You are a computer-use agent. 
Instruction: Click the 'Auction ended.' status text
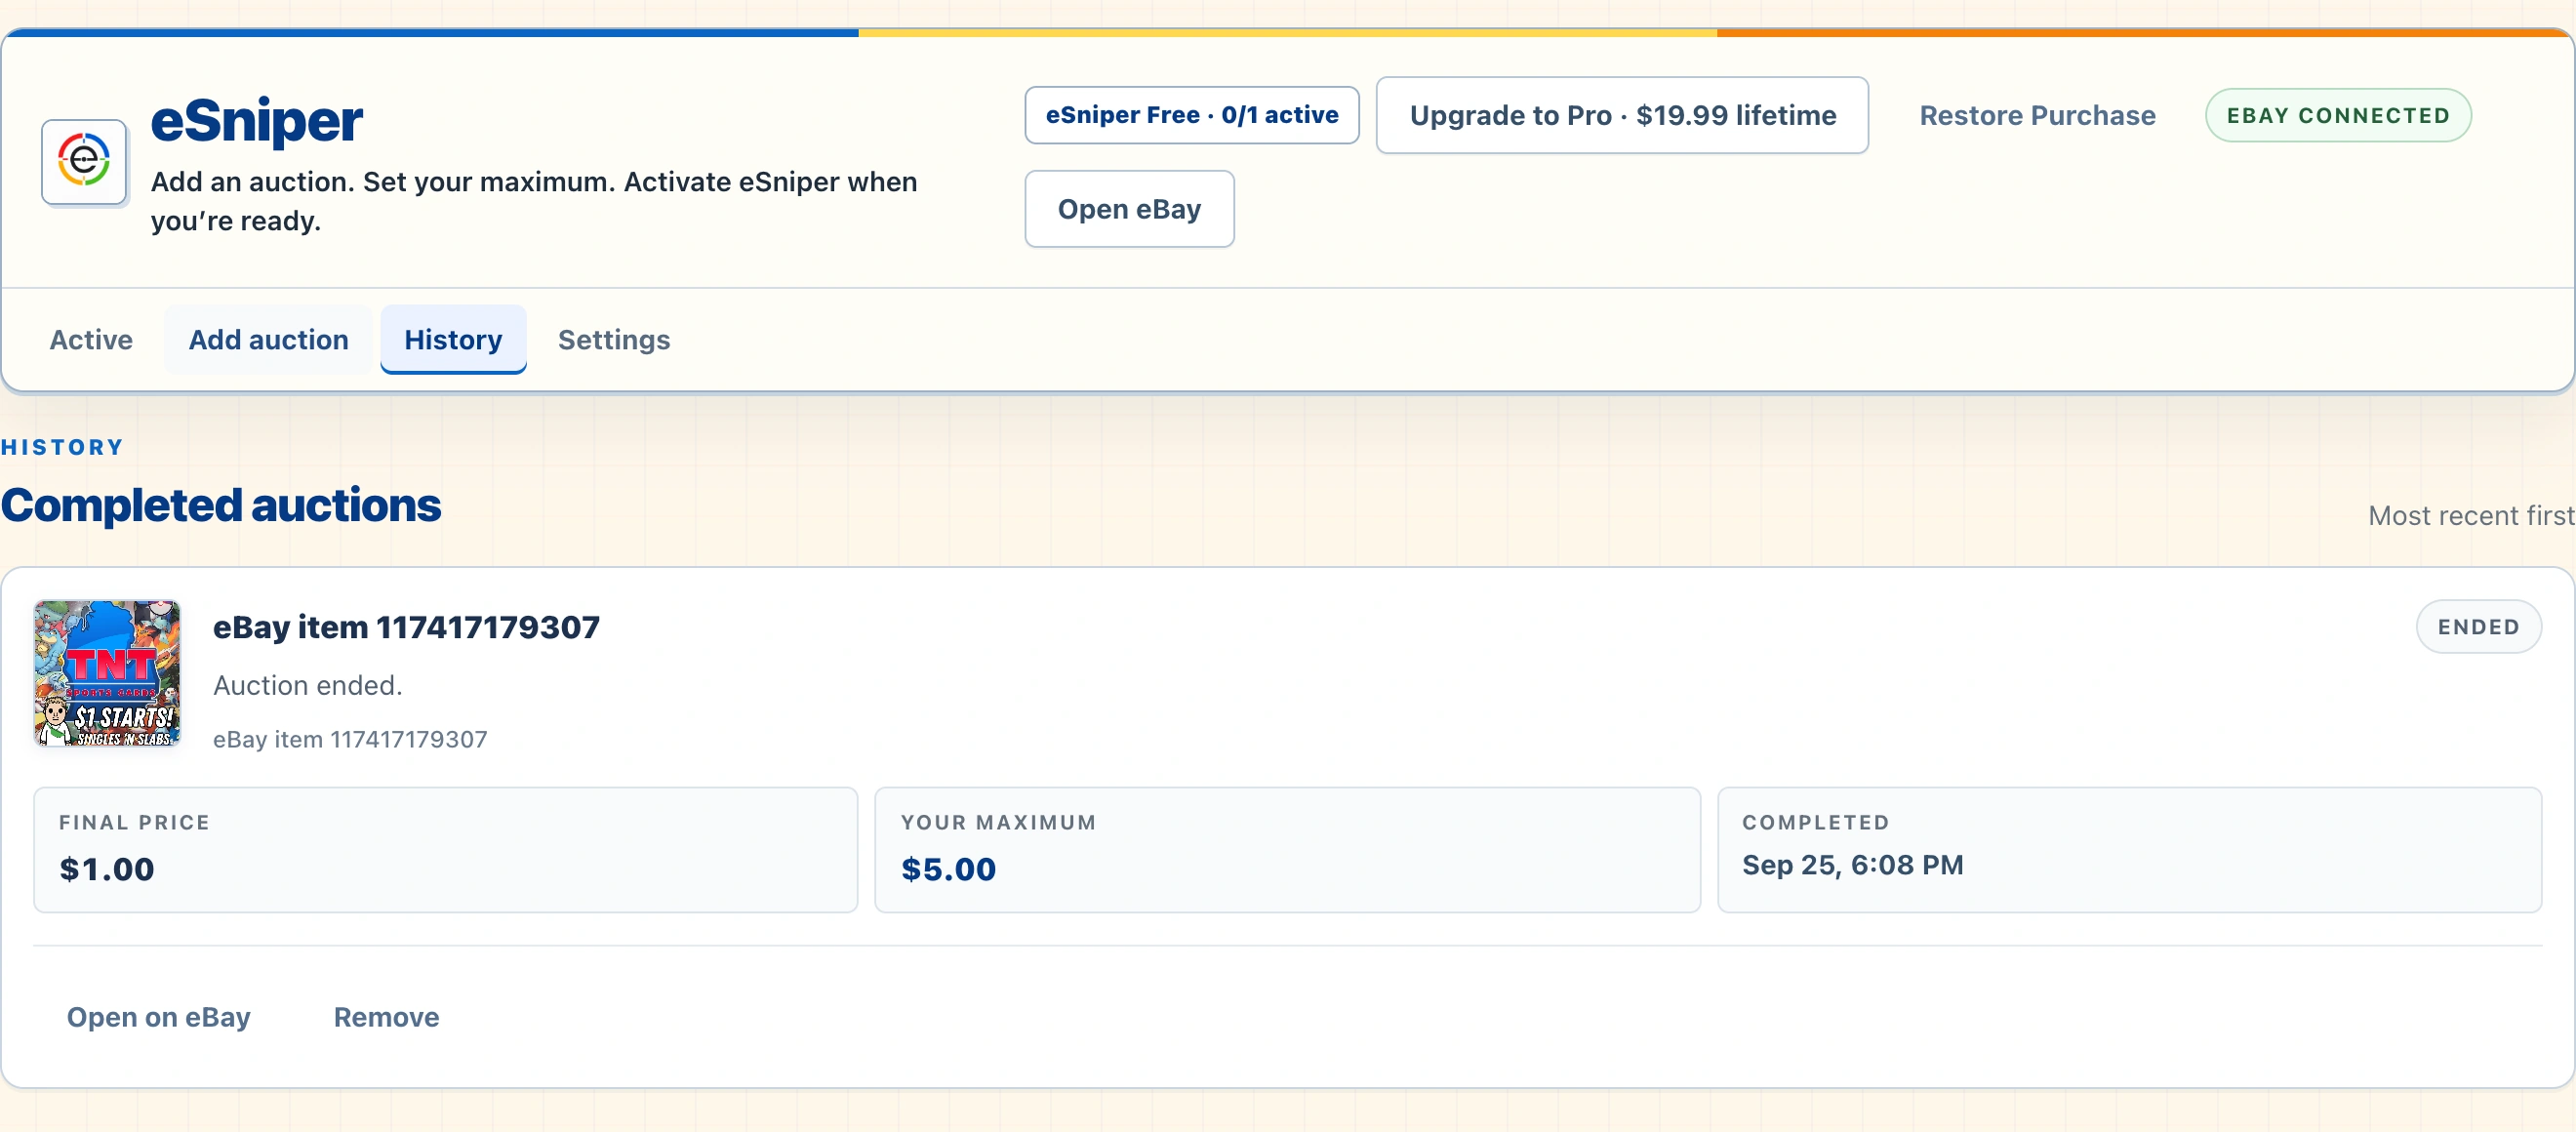[308, 685]
